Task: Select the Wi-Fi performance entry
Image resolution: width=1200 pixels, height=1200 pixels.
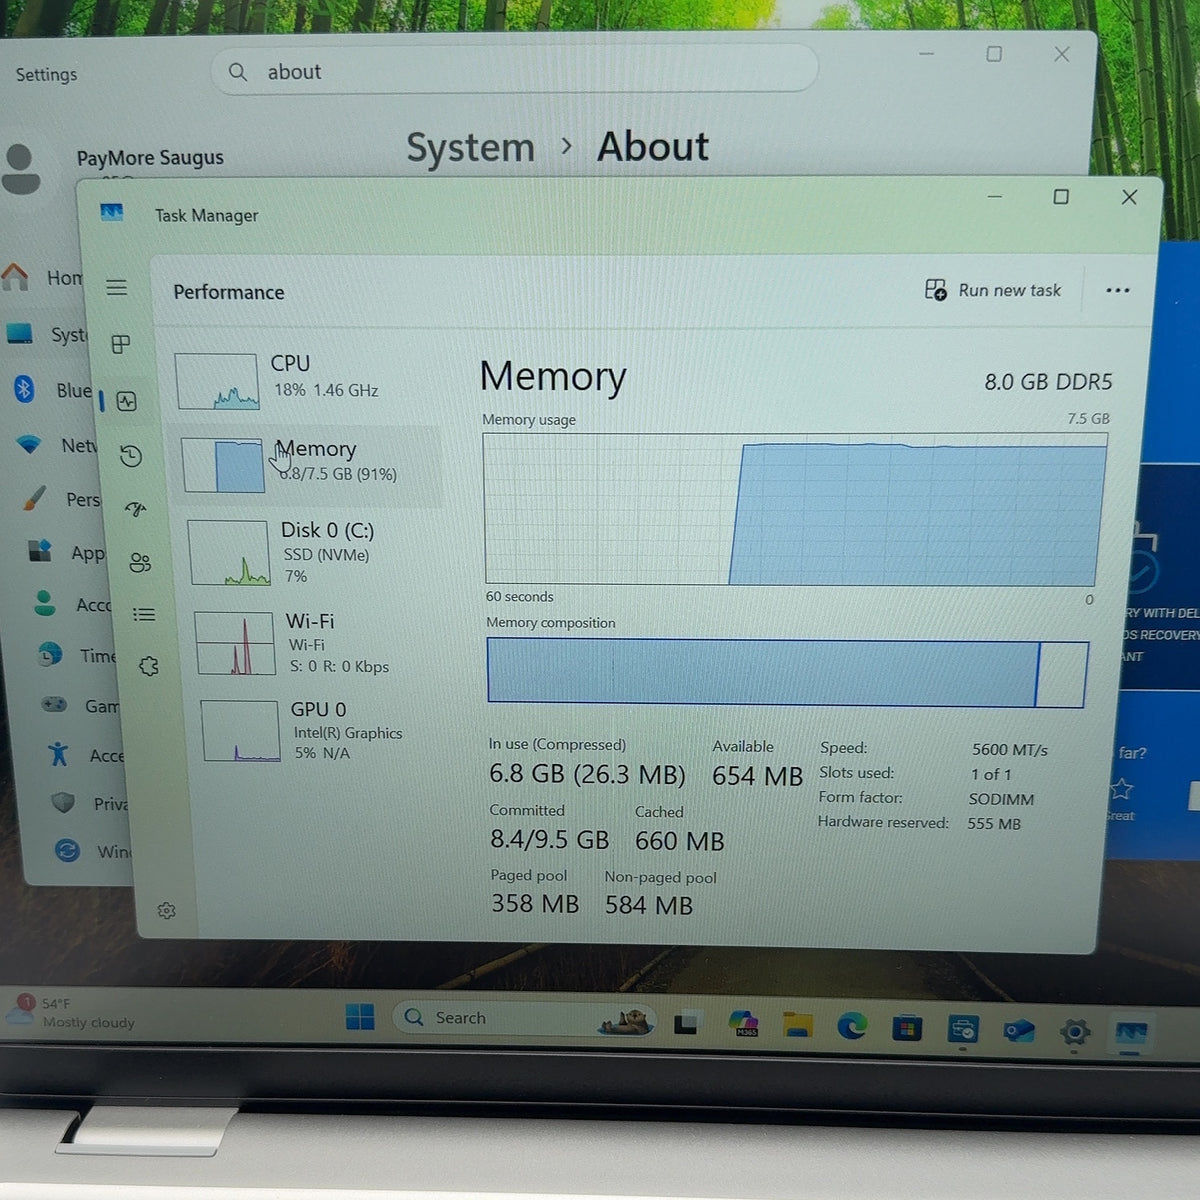Action: [316, 643]
